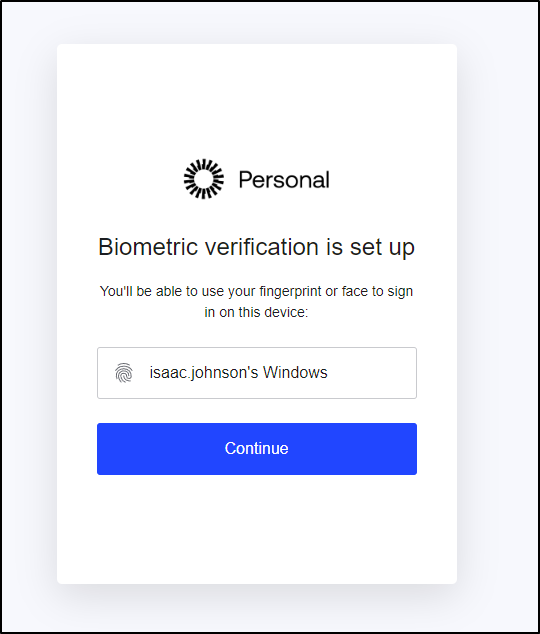540x634 pixels.
Task: Click the "isaac.johnson's Windows" label text
Action: (x=238, y=372)
